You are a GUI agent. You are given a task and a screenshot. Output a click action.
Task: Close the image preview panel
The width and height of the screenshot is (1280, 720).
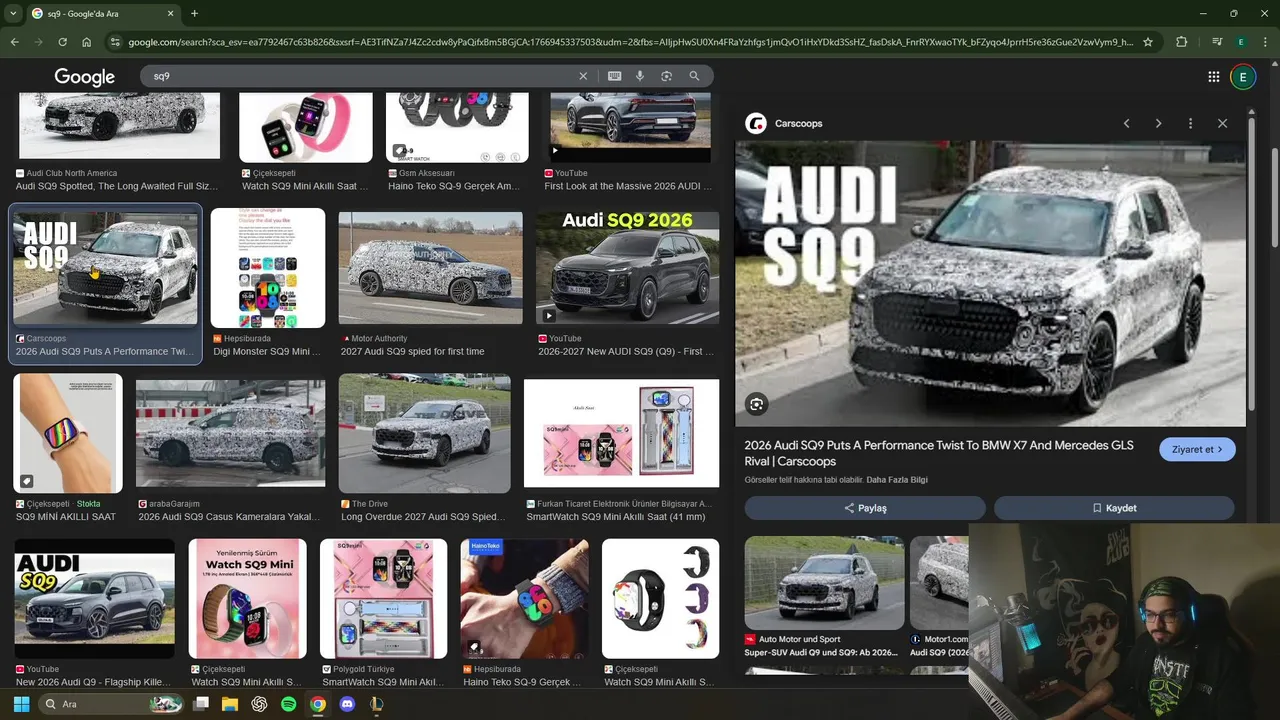click(x=1222, y=123)
